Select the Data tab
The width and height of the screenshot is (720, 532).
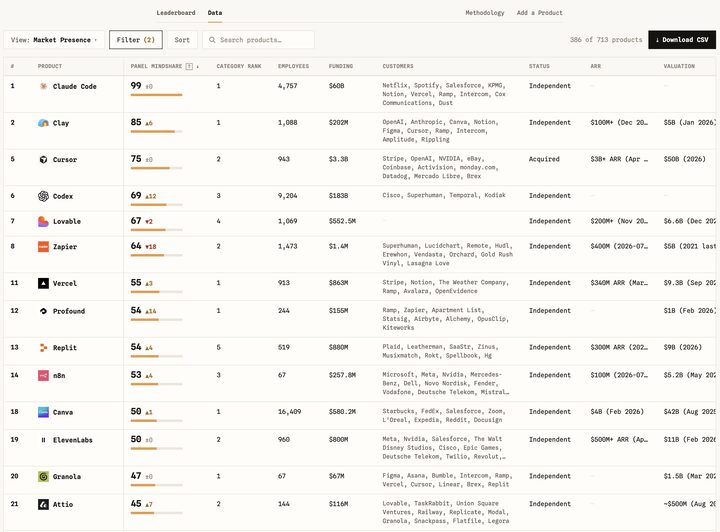click(214, 13)
